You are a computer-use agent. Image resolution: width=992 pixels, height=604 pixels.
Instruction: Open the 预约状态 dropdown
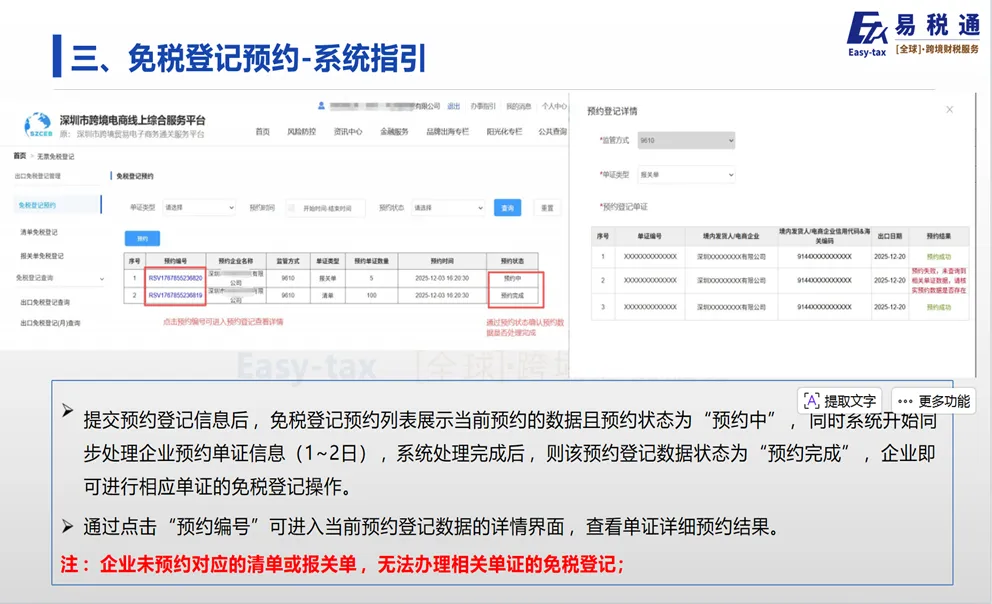pos(446,208)
